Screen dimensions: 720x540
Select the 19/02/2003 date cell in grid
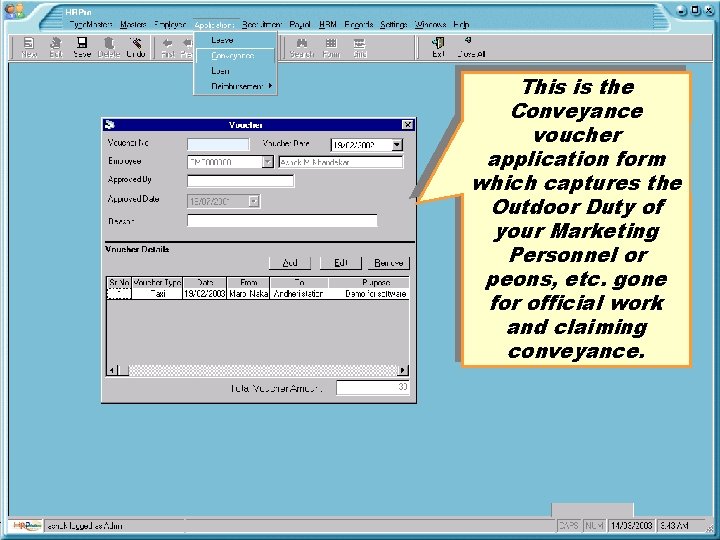205,294
